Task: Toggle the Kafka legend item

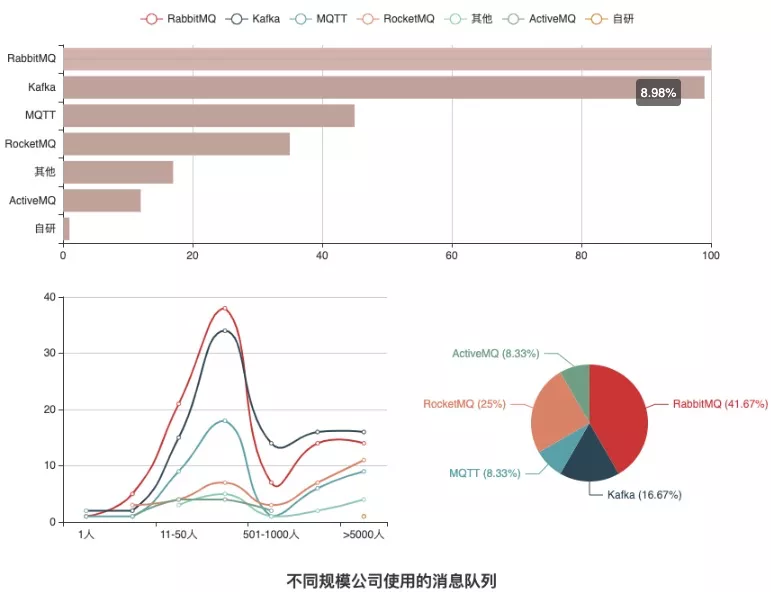Action: tap(253, 19)
